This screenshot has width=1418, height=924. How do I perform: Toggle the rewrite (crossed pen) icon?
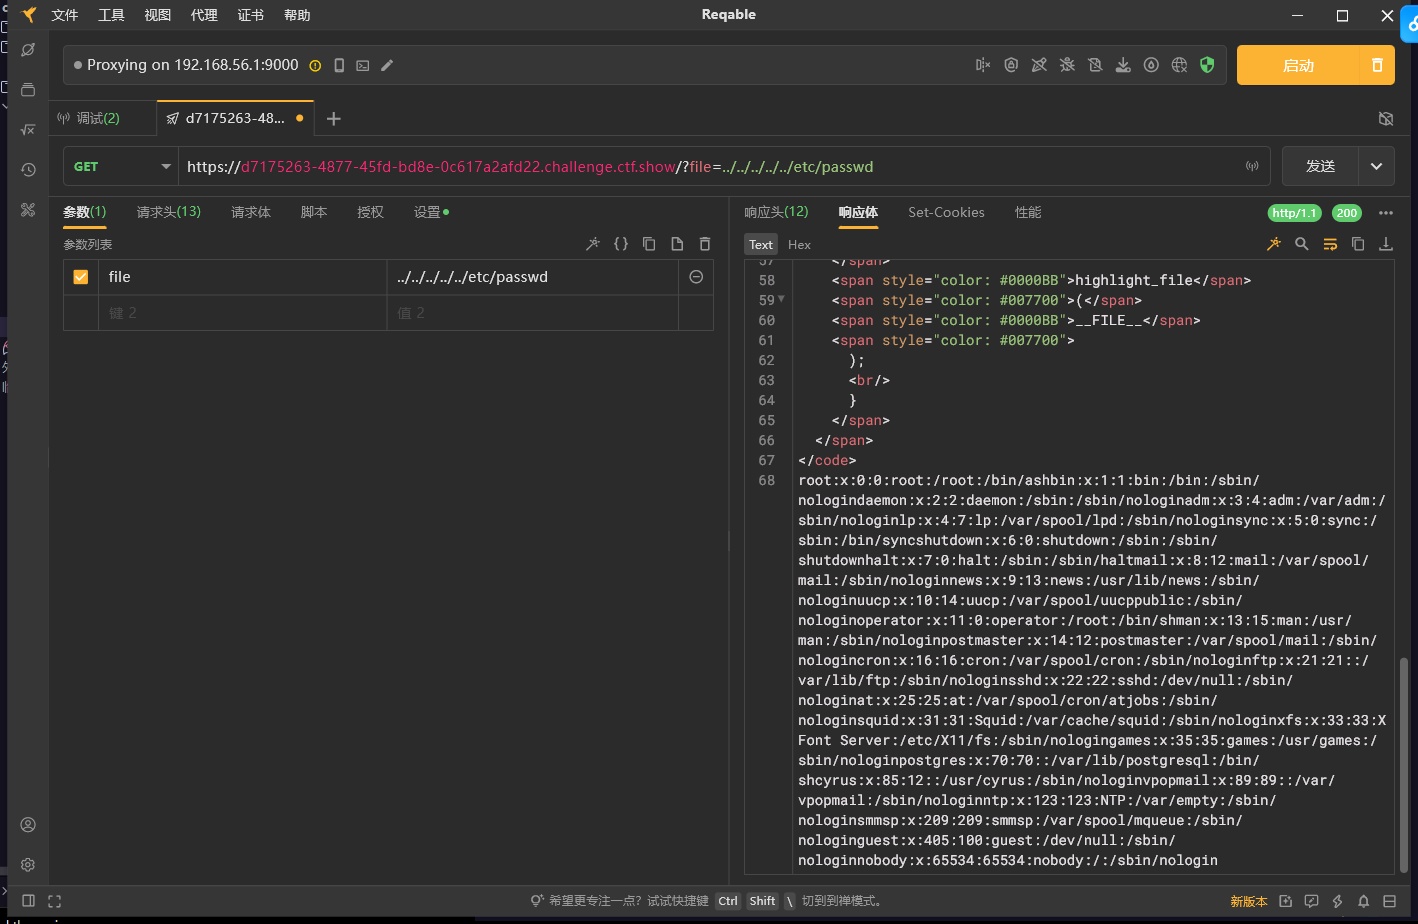tap(1039, 65)
